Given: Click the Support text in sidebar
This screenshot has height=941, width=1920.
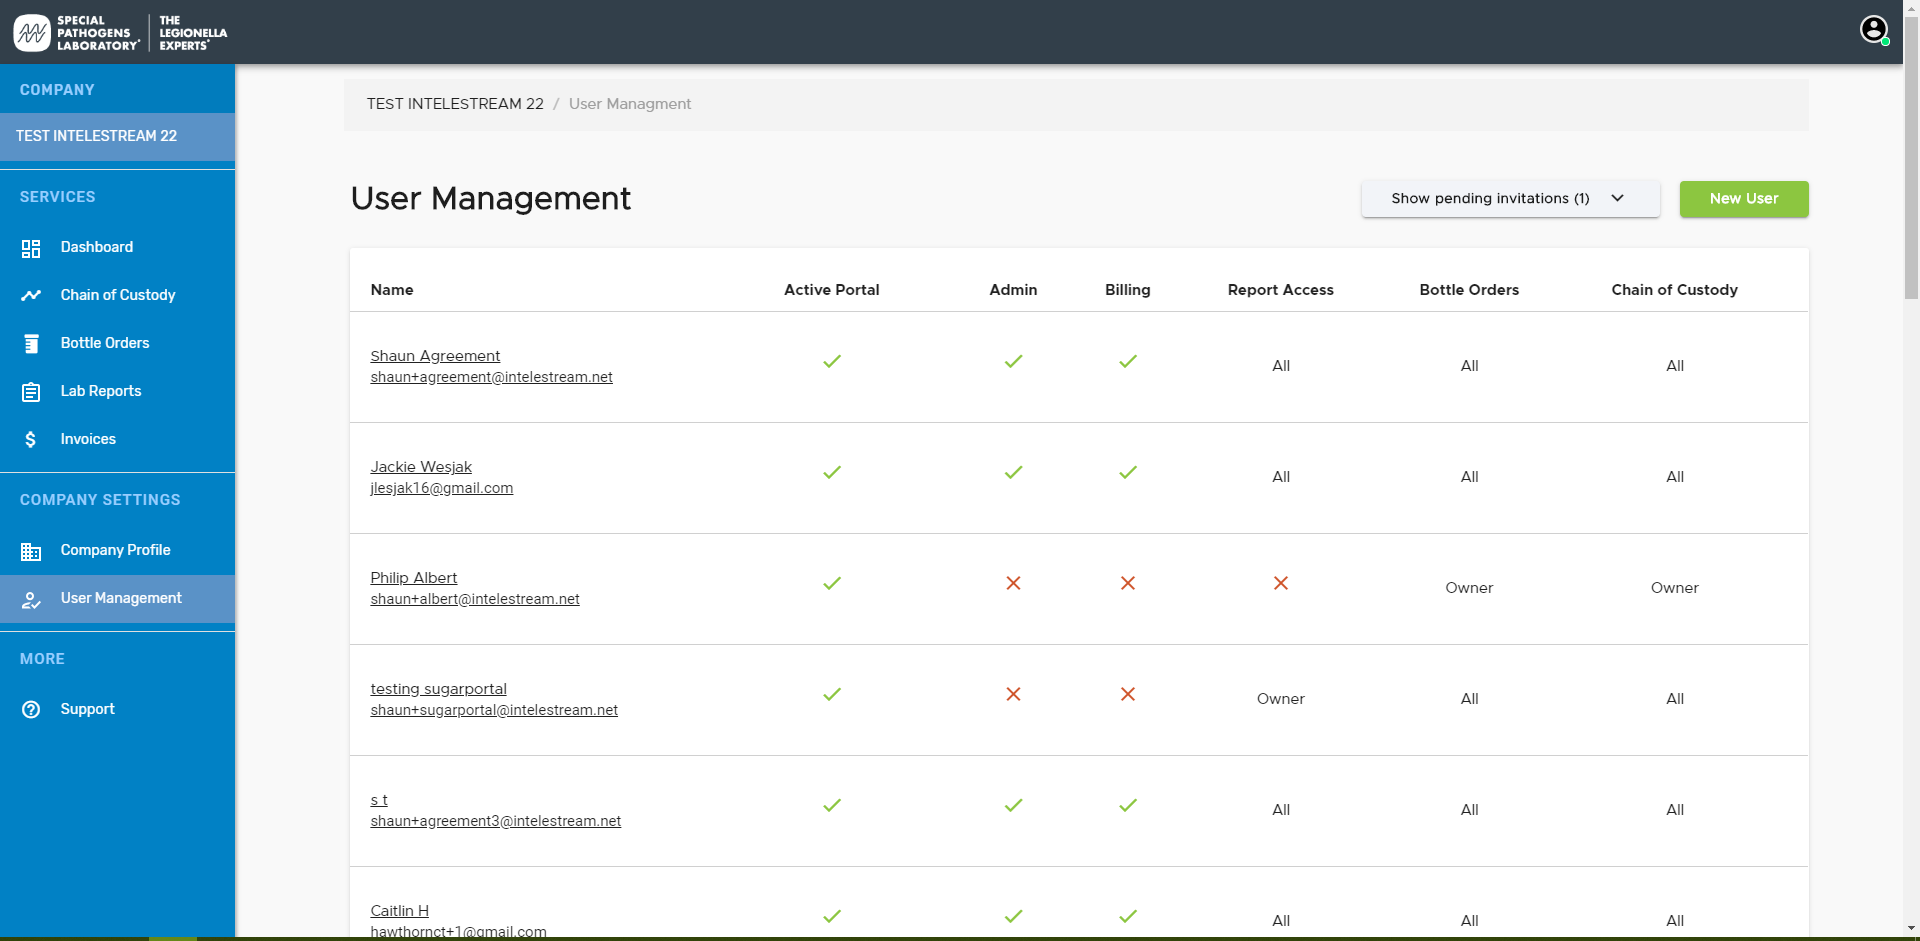Looking at the screenshot, I should click(x=88, y=709).
